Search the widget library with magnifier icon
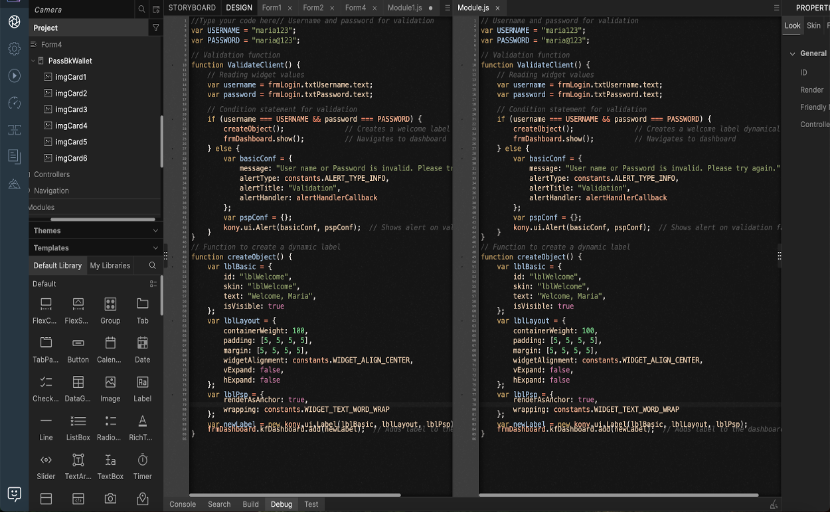 click(153, 266)
